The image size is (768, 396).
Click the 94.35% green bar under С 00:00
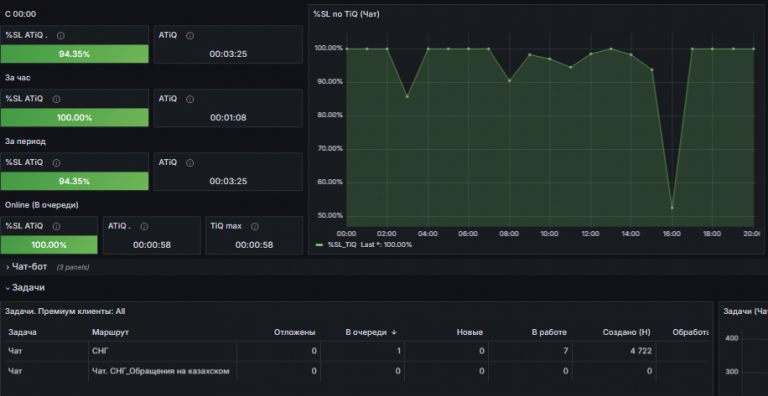click(x=74, y=54)
